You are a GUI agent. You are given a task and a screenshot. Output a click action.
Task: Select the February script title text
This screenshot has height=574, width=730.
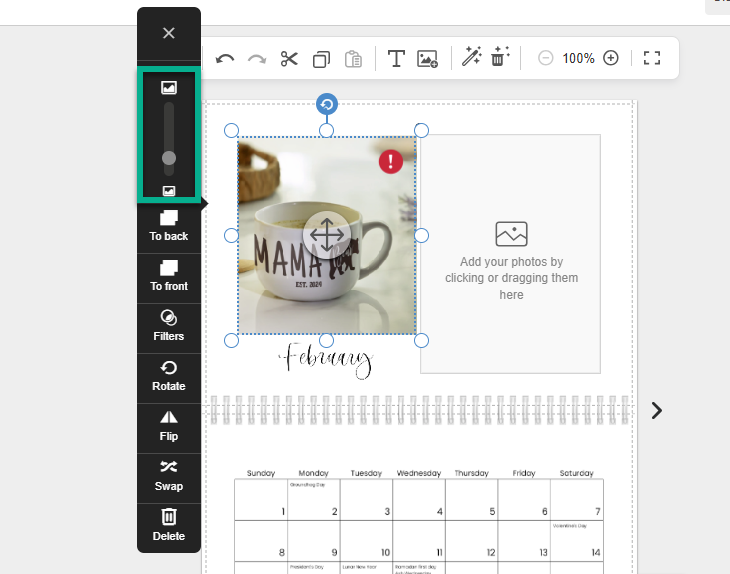click(327, 361)
